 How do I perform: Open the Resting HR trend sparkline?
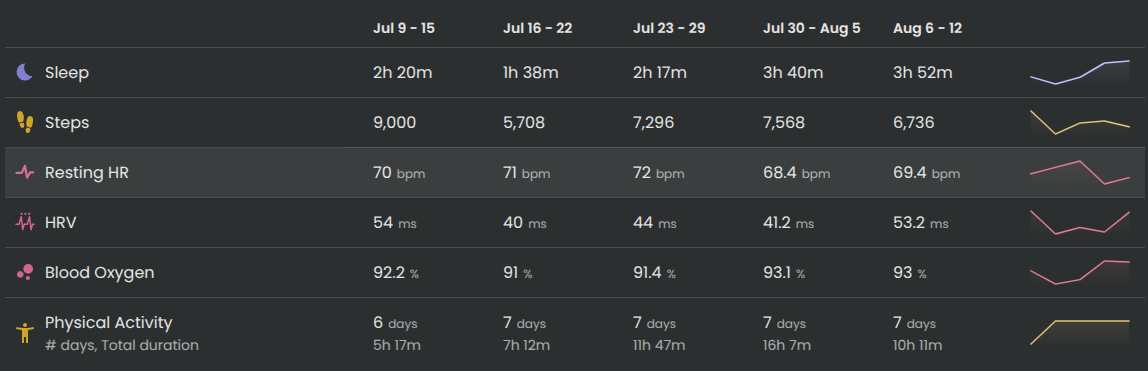pos(1080,173)
